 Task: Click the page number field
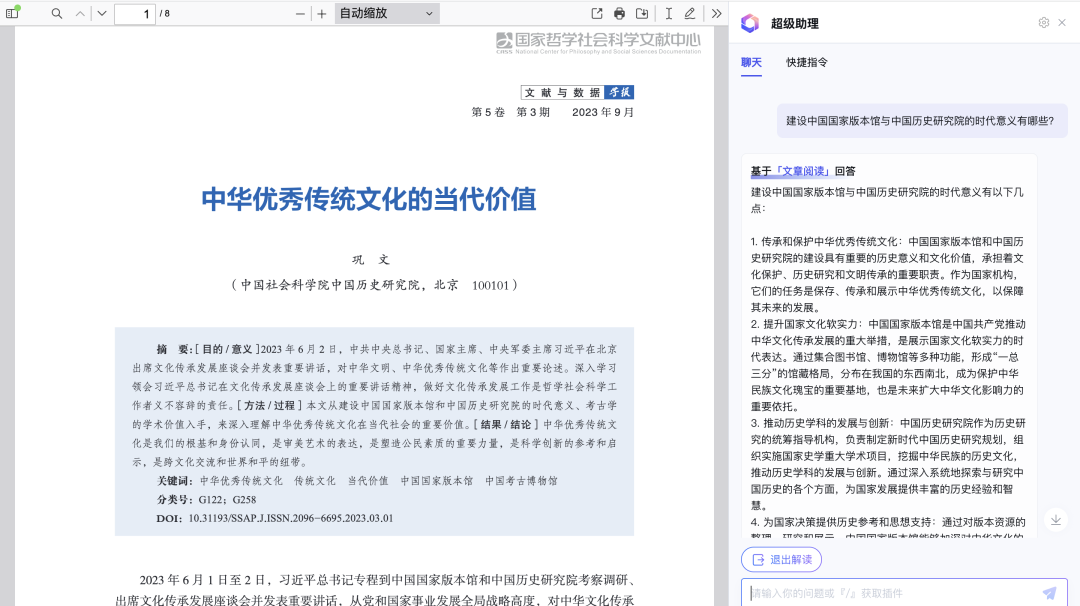tap(134, 14)
